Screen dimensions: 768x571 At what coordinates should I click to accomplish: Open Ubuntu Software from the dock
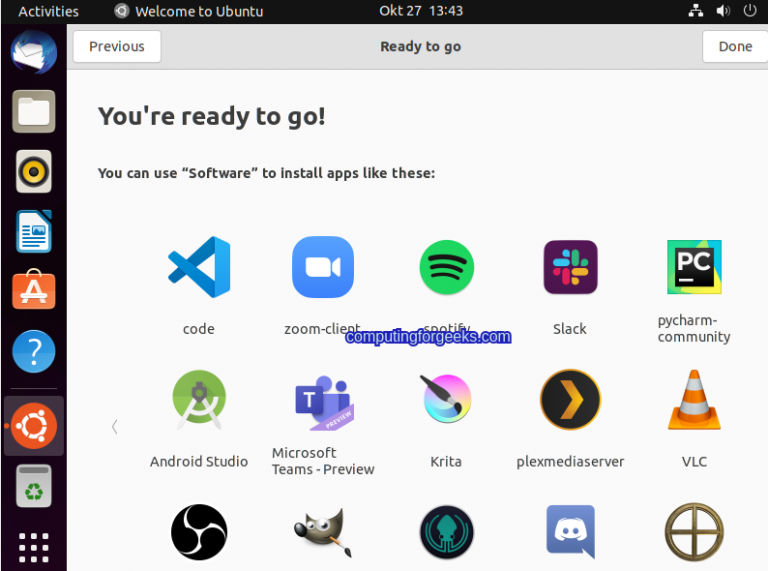pos(34,290)
